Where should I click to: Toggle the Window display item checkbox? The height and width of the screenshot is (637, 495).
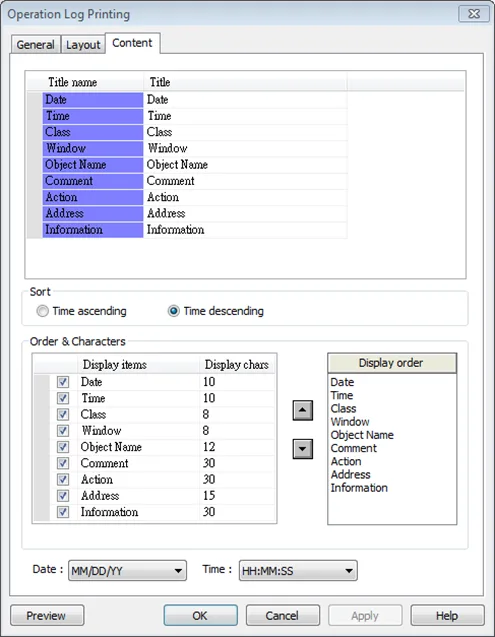tap(63, 431)
